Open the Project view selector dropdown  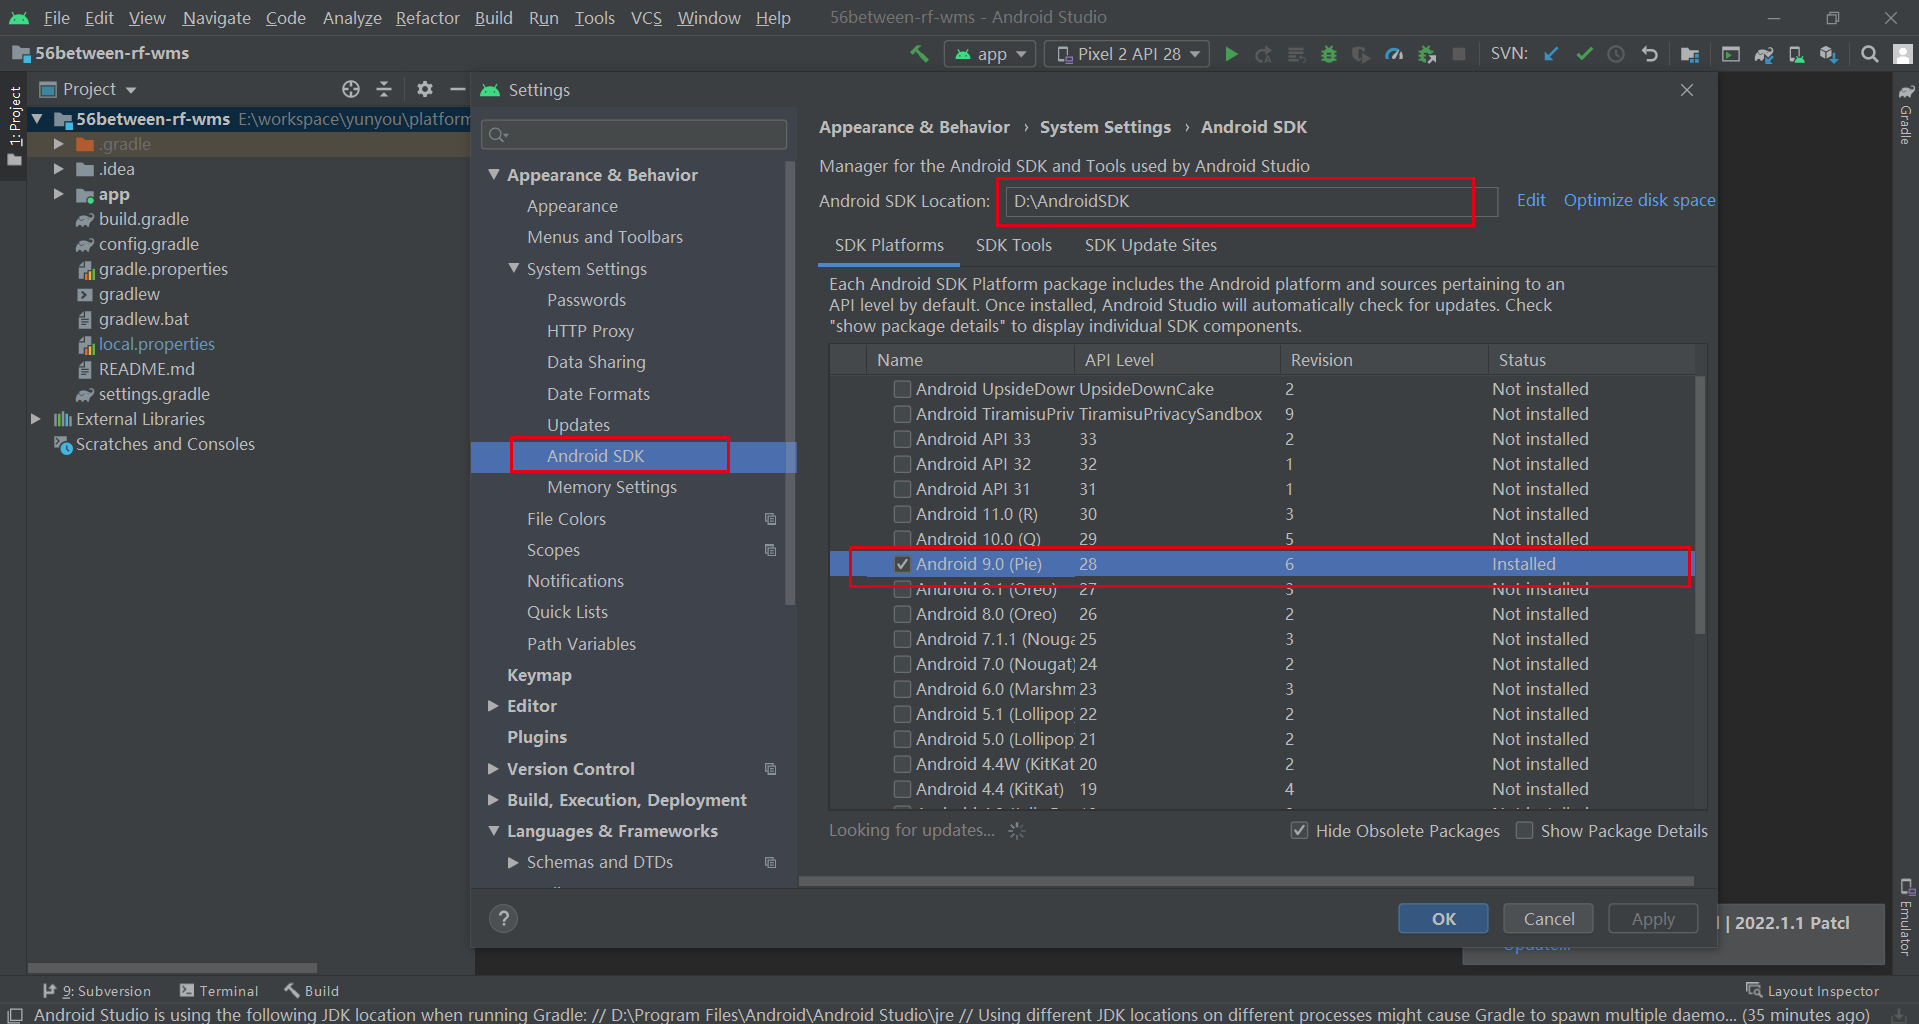click(88, 89)
